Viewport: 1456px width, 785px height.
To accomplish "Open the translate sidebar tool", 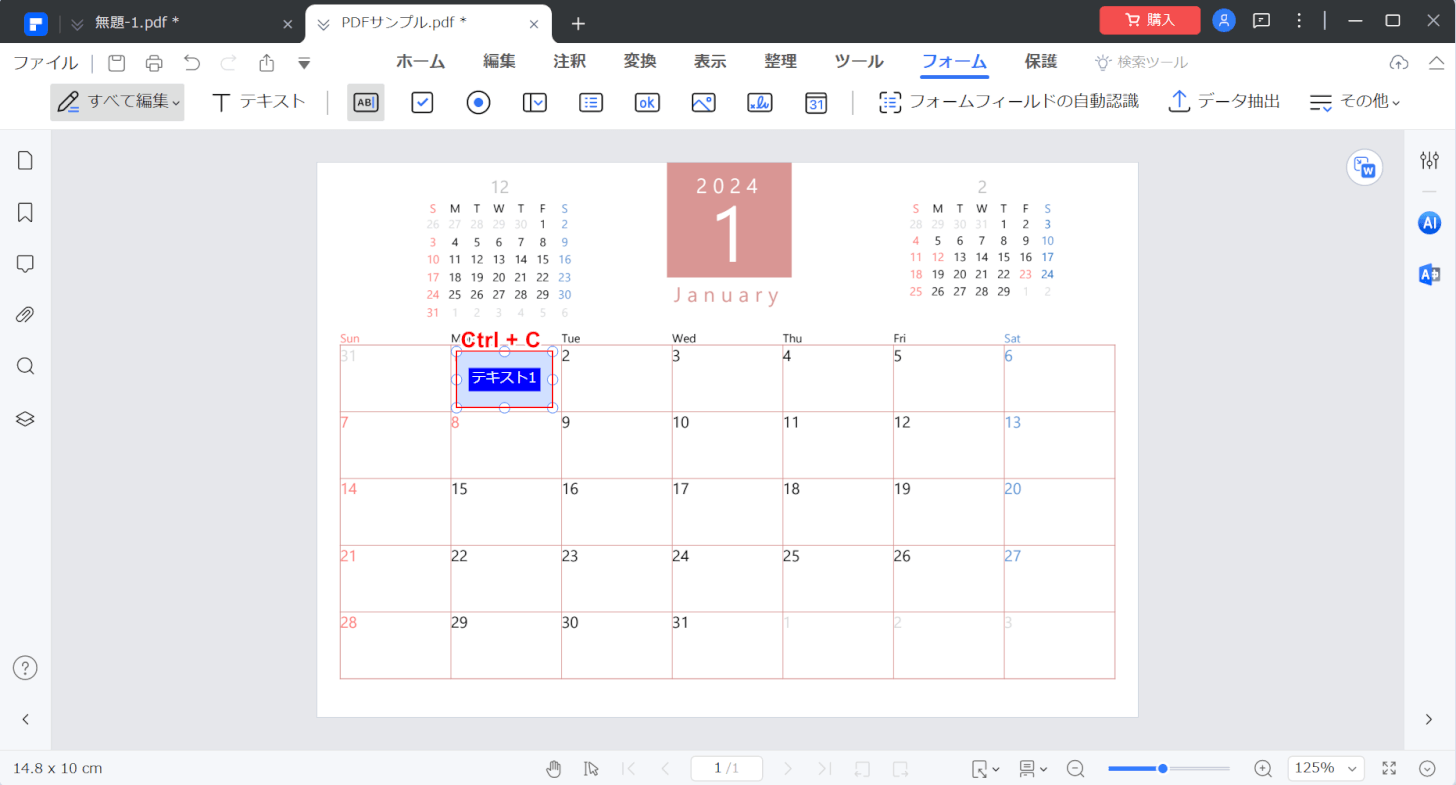I will (x=1430, y=275).
